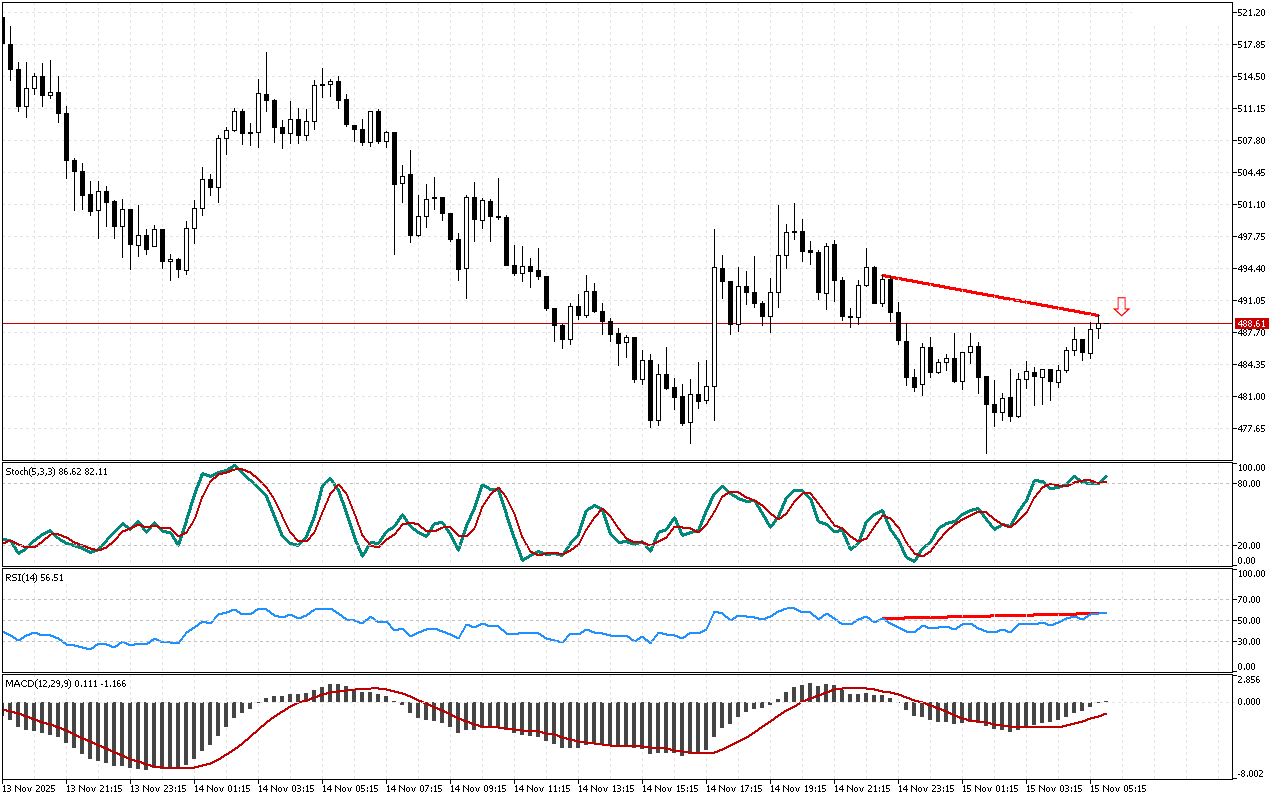The height and width of the screenshot is (800, 1280).
Task: Click the 20.00 level on Stochastic scale
Action: point(1249,546)
